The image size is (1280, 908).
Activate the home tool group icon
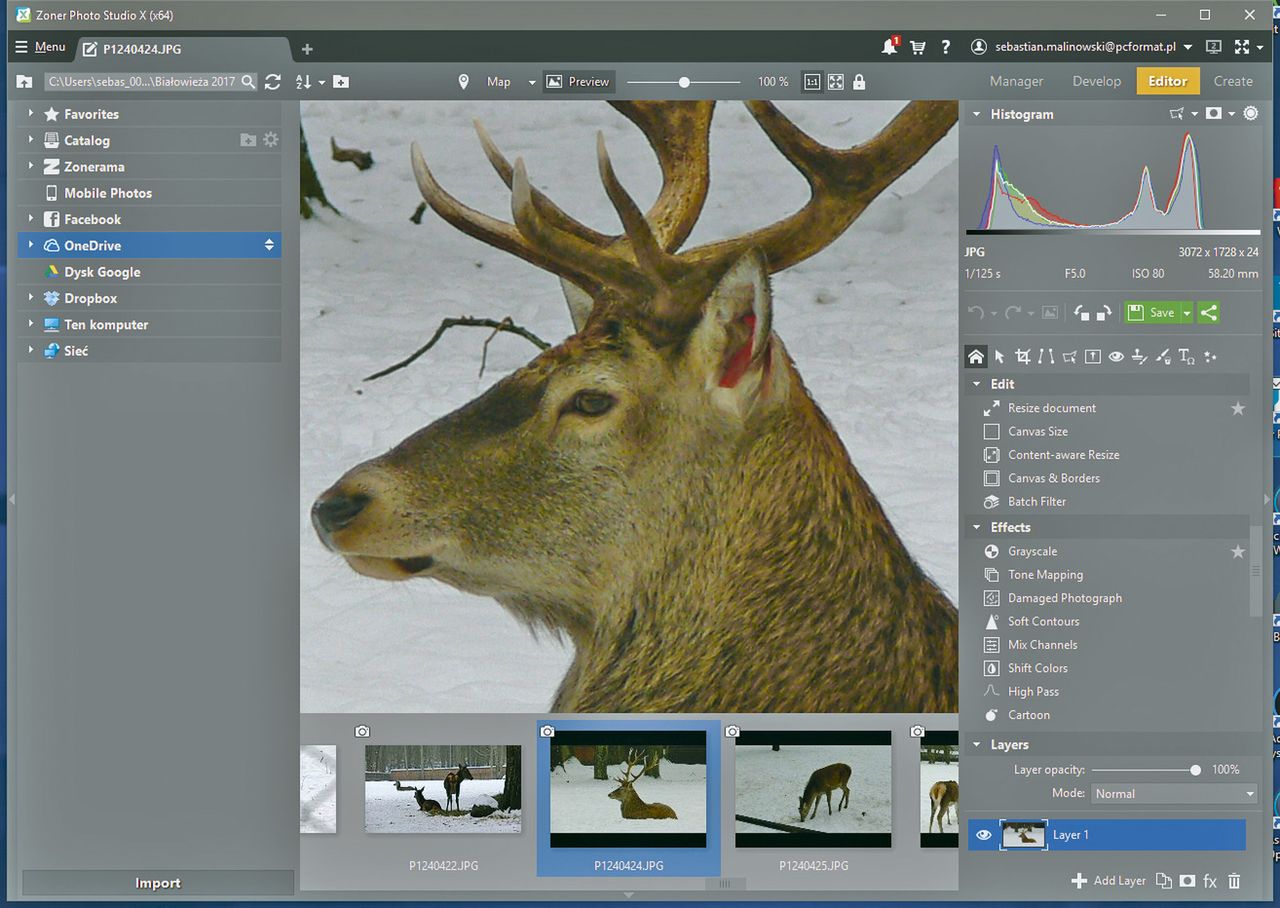tap(976, 356)
